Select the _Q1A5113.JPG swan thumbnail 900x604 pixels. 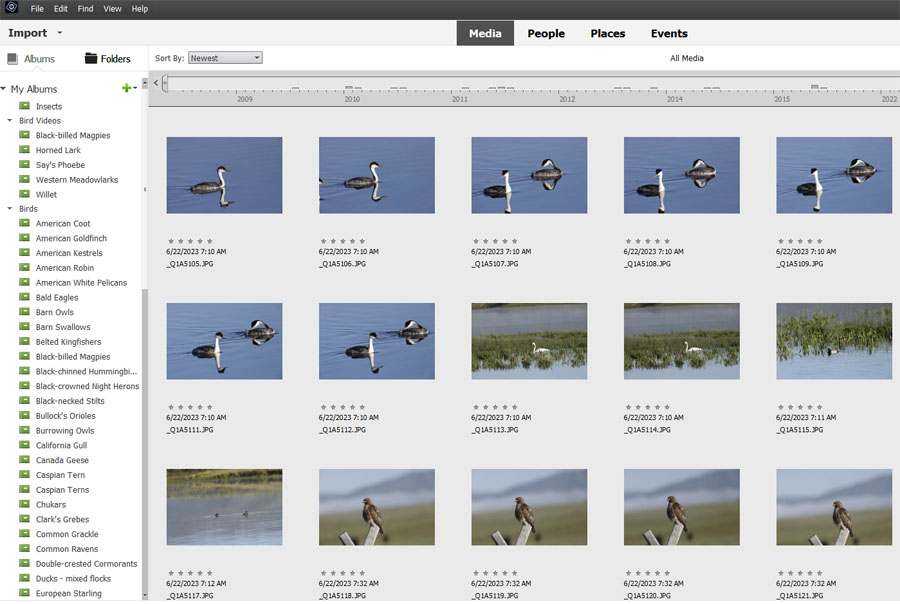529,341
